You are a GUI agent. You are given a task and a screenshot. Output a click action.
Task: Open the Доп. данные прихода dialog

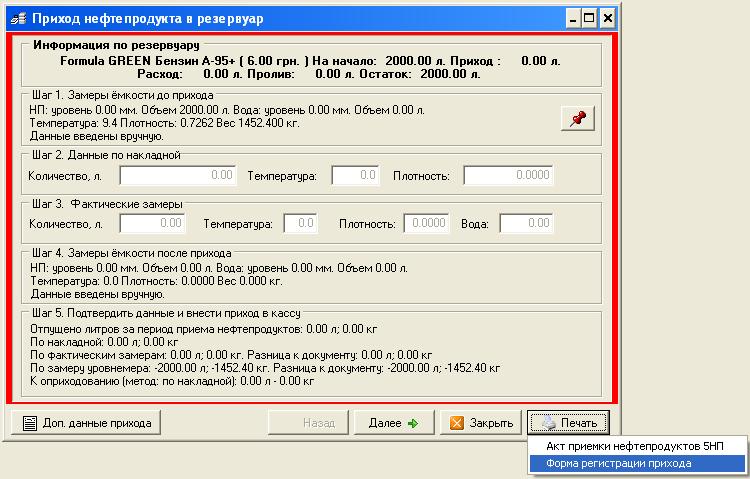(86, 423)
